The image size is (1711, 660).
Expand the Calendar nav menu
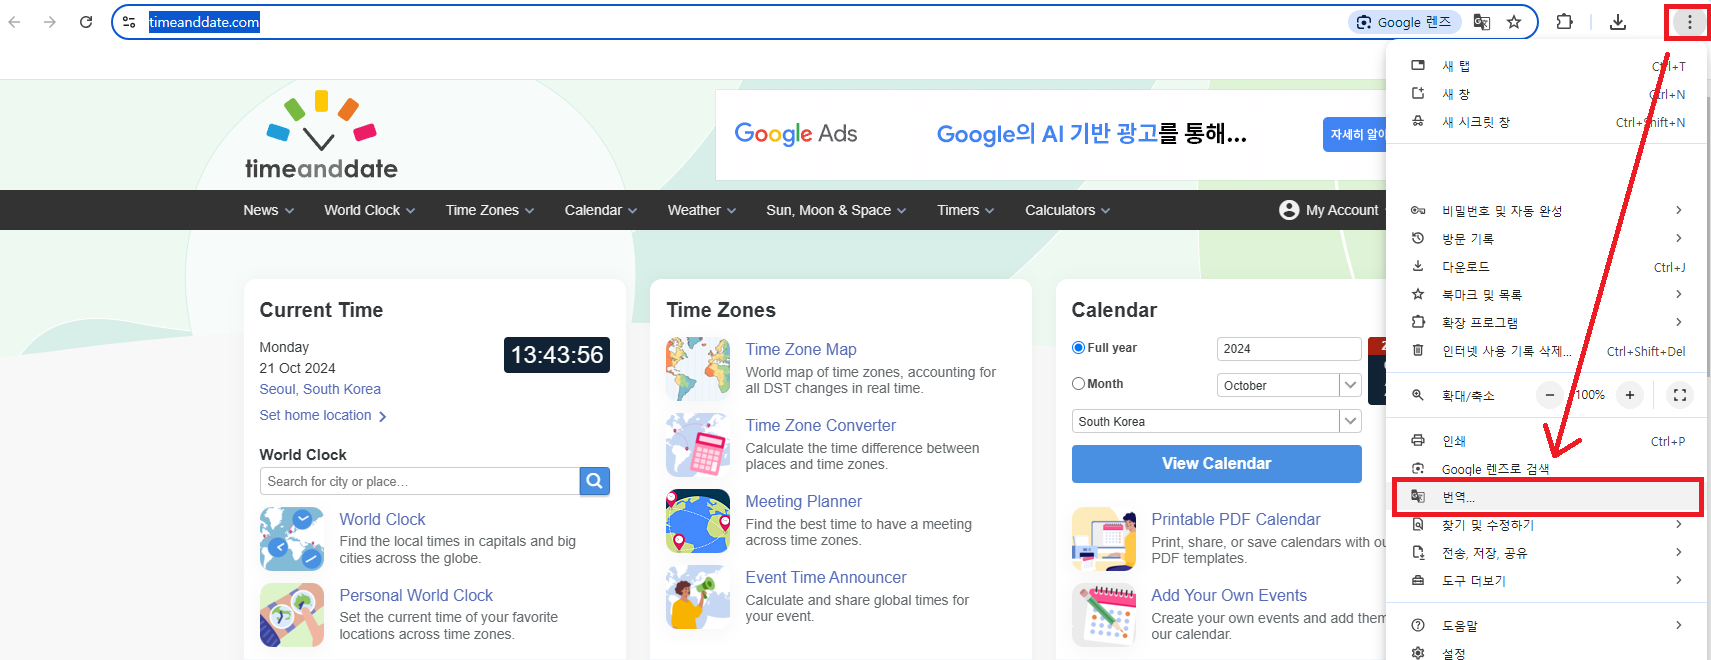(x=601, y=210)
